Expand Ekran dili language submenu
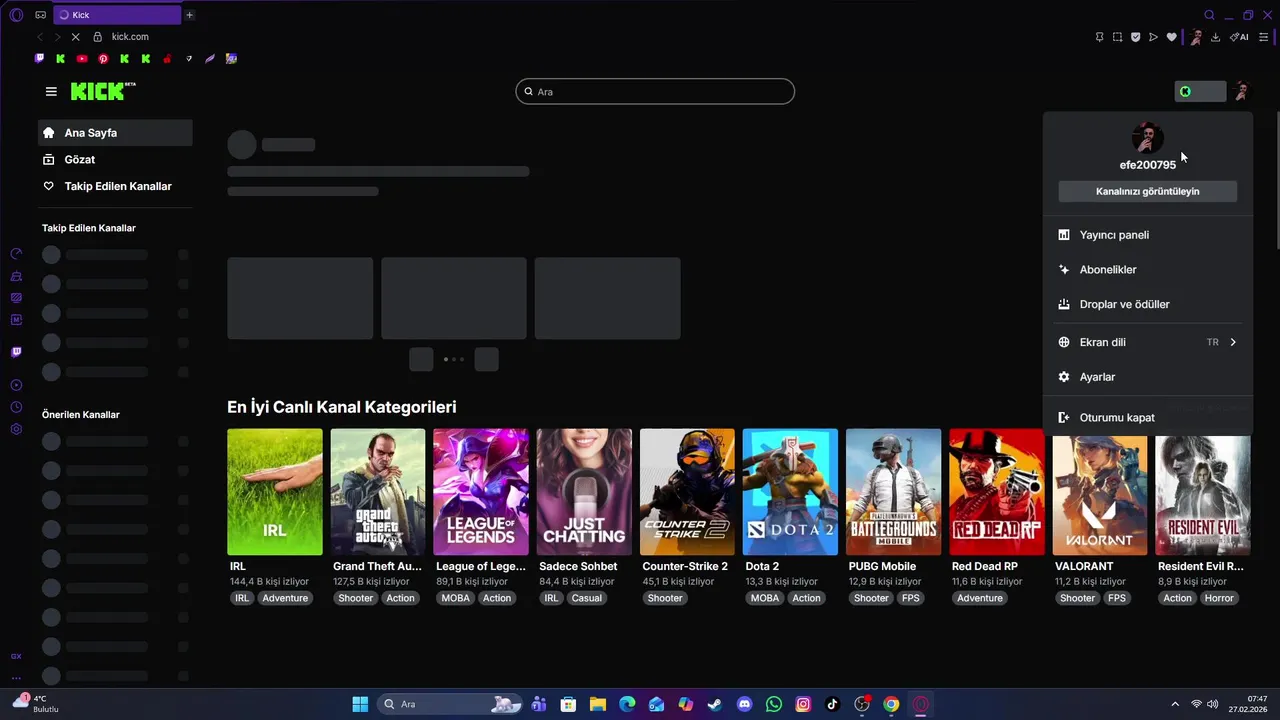 1147,342
